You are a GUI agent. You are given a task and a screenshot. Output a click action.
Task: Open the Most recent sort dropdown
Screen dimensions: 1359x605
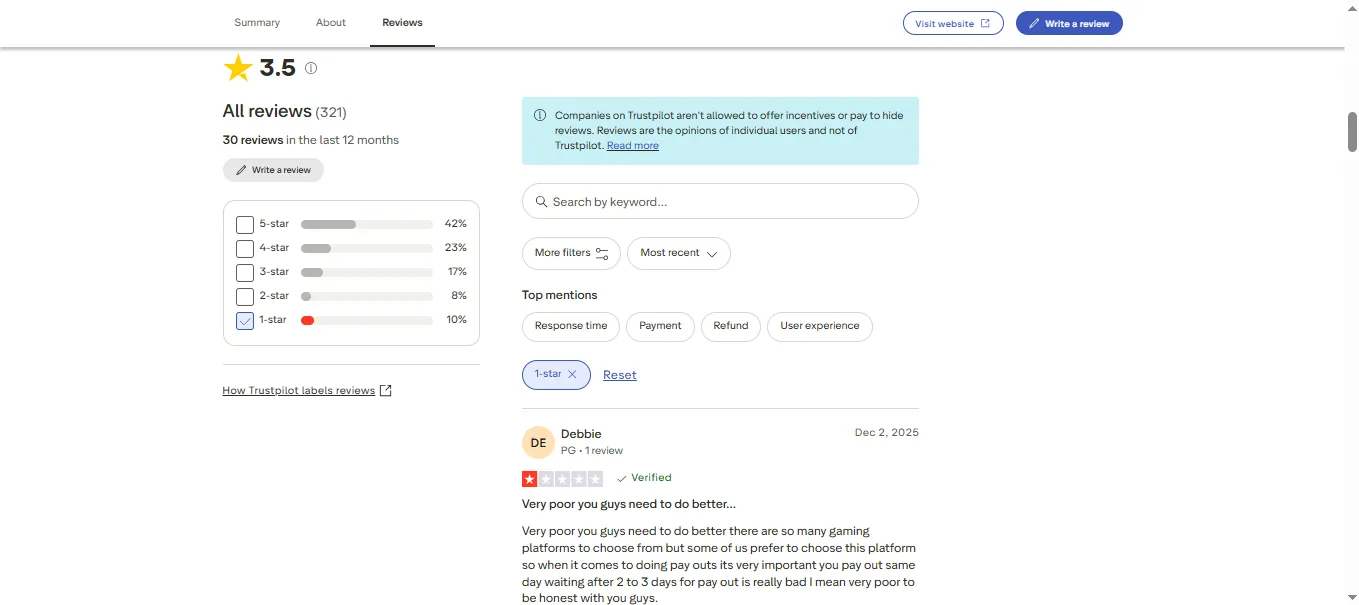click(679, 253)
